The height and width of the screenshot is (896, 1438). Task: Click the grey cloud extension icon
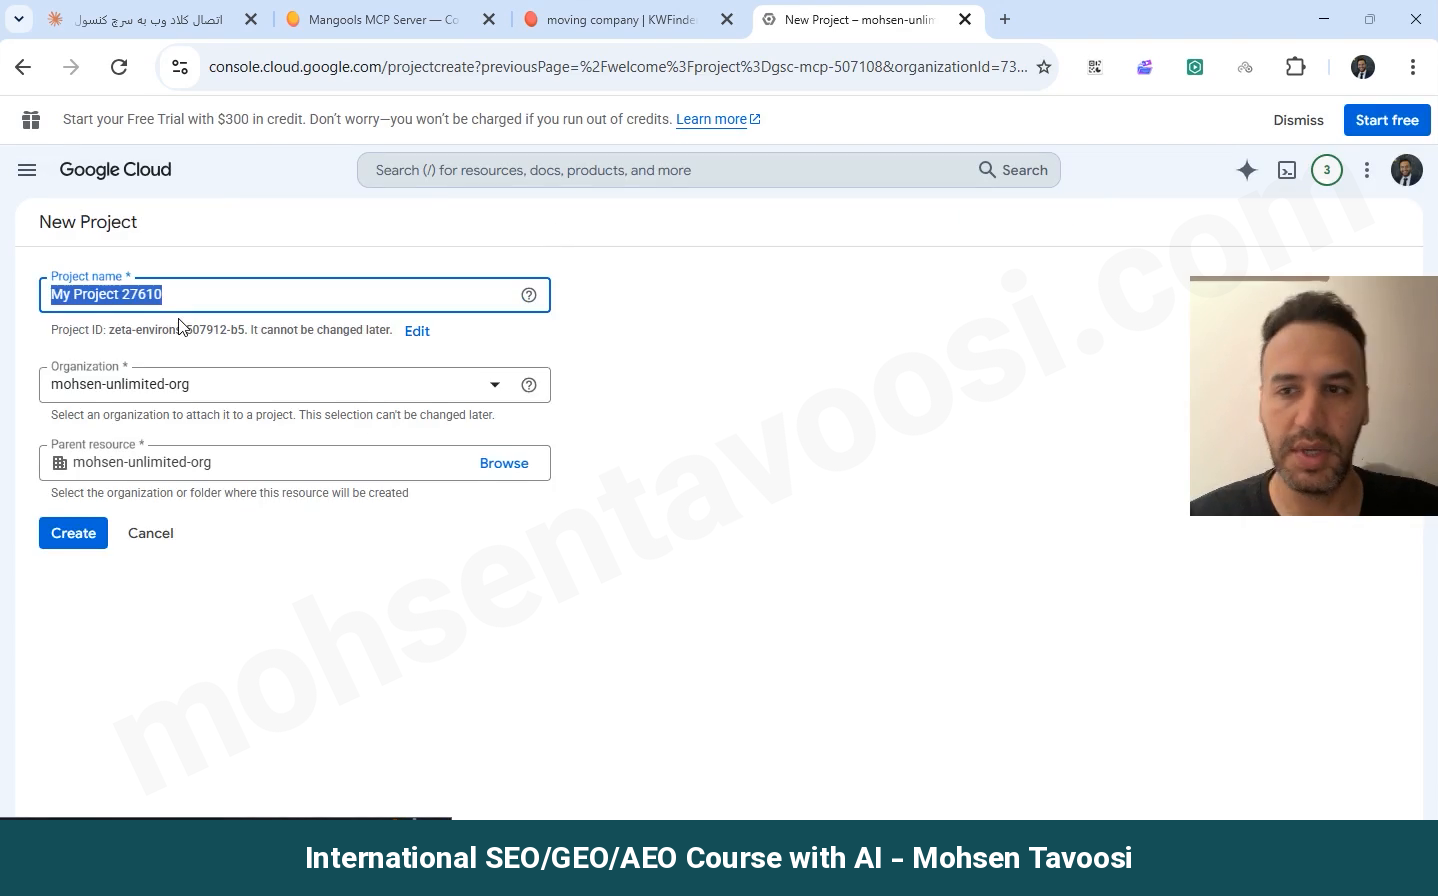pyautogui.click(x=1245, y=67)
